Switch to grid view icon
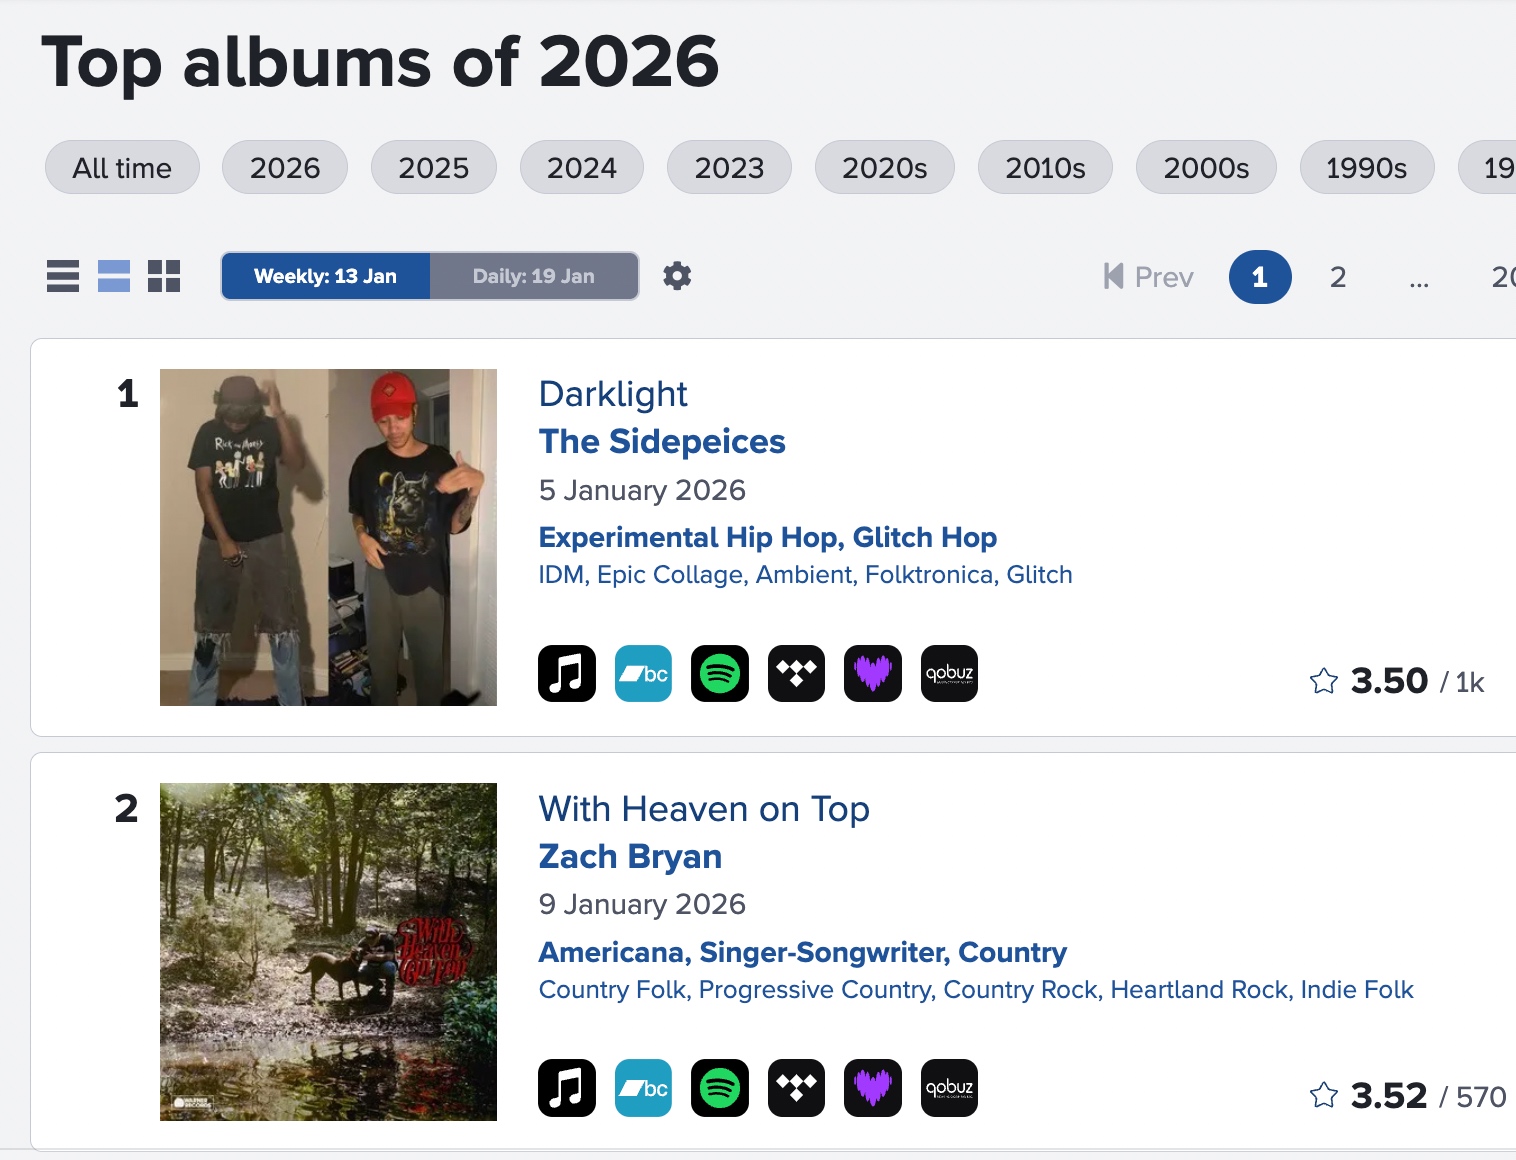The height and width of the screenshot is (1160, 1516). tap(164, 276)
